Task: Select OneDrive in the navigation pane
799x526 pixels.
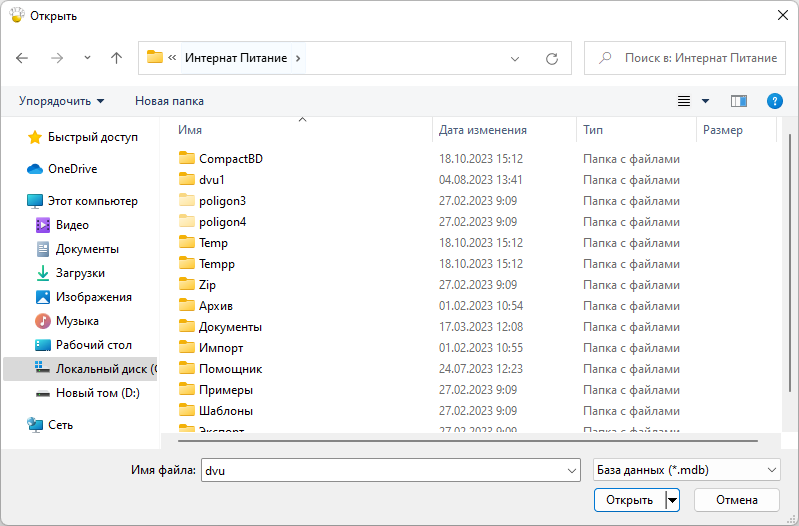Action: [72, 169]
